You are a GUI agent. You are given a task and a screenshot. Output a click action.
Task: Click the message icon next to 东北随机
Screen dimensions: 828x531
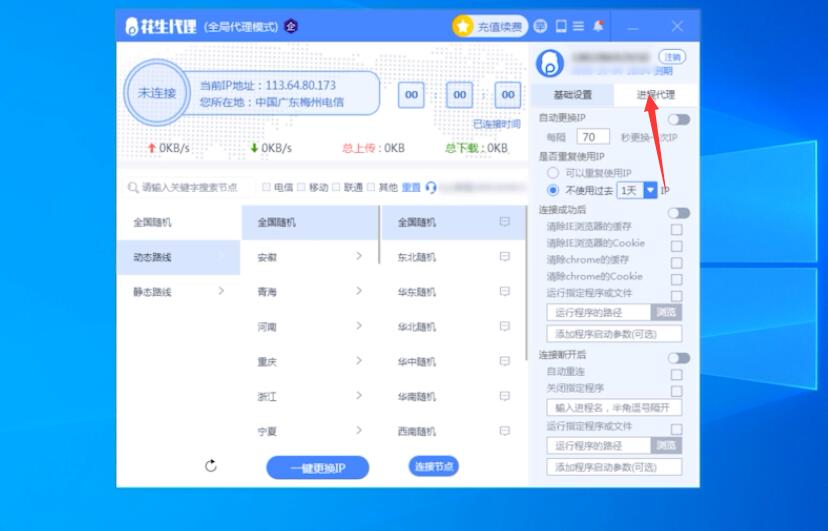[x=505, y=257]
